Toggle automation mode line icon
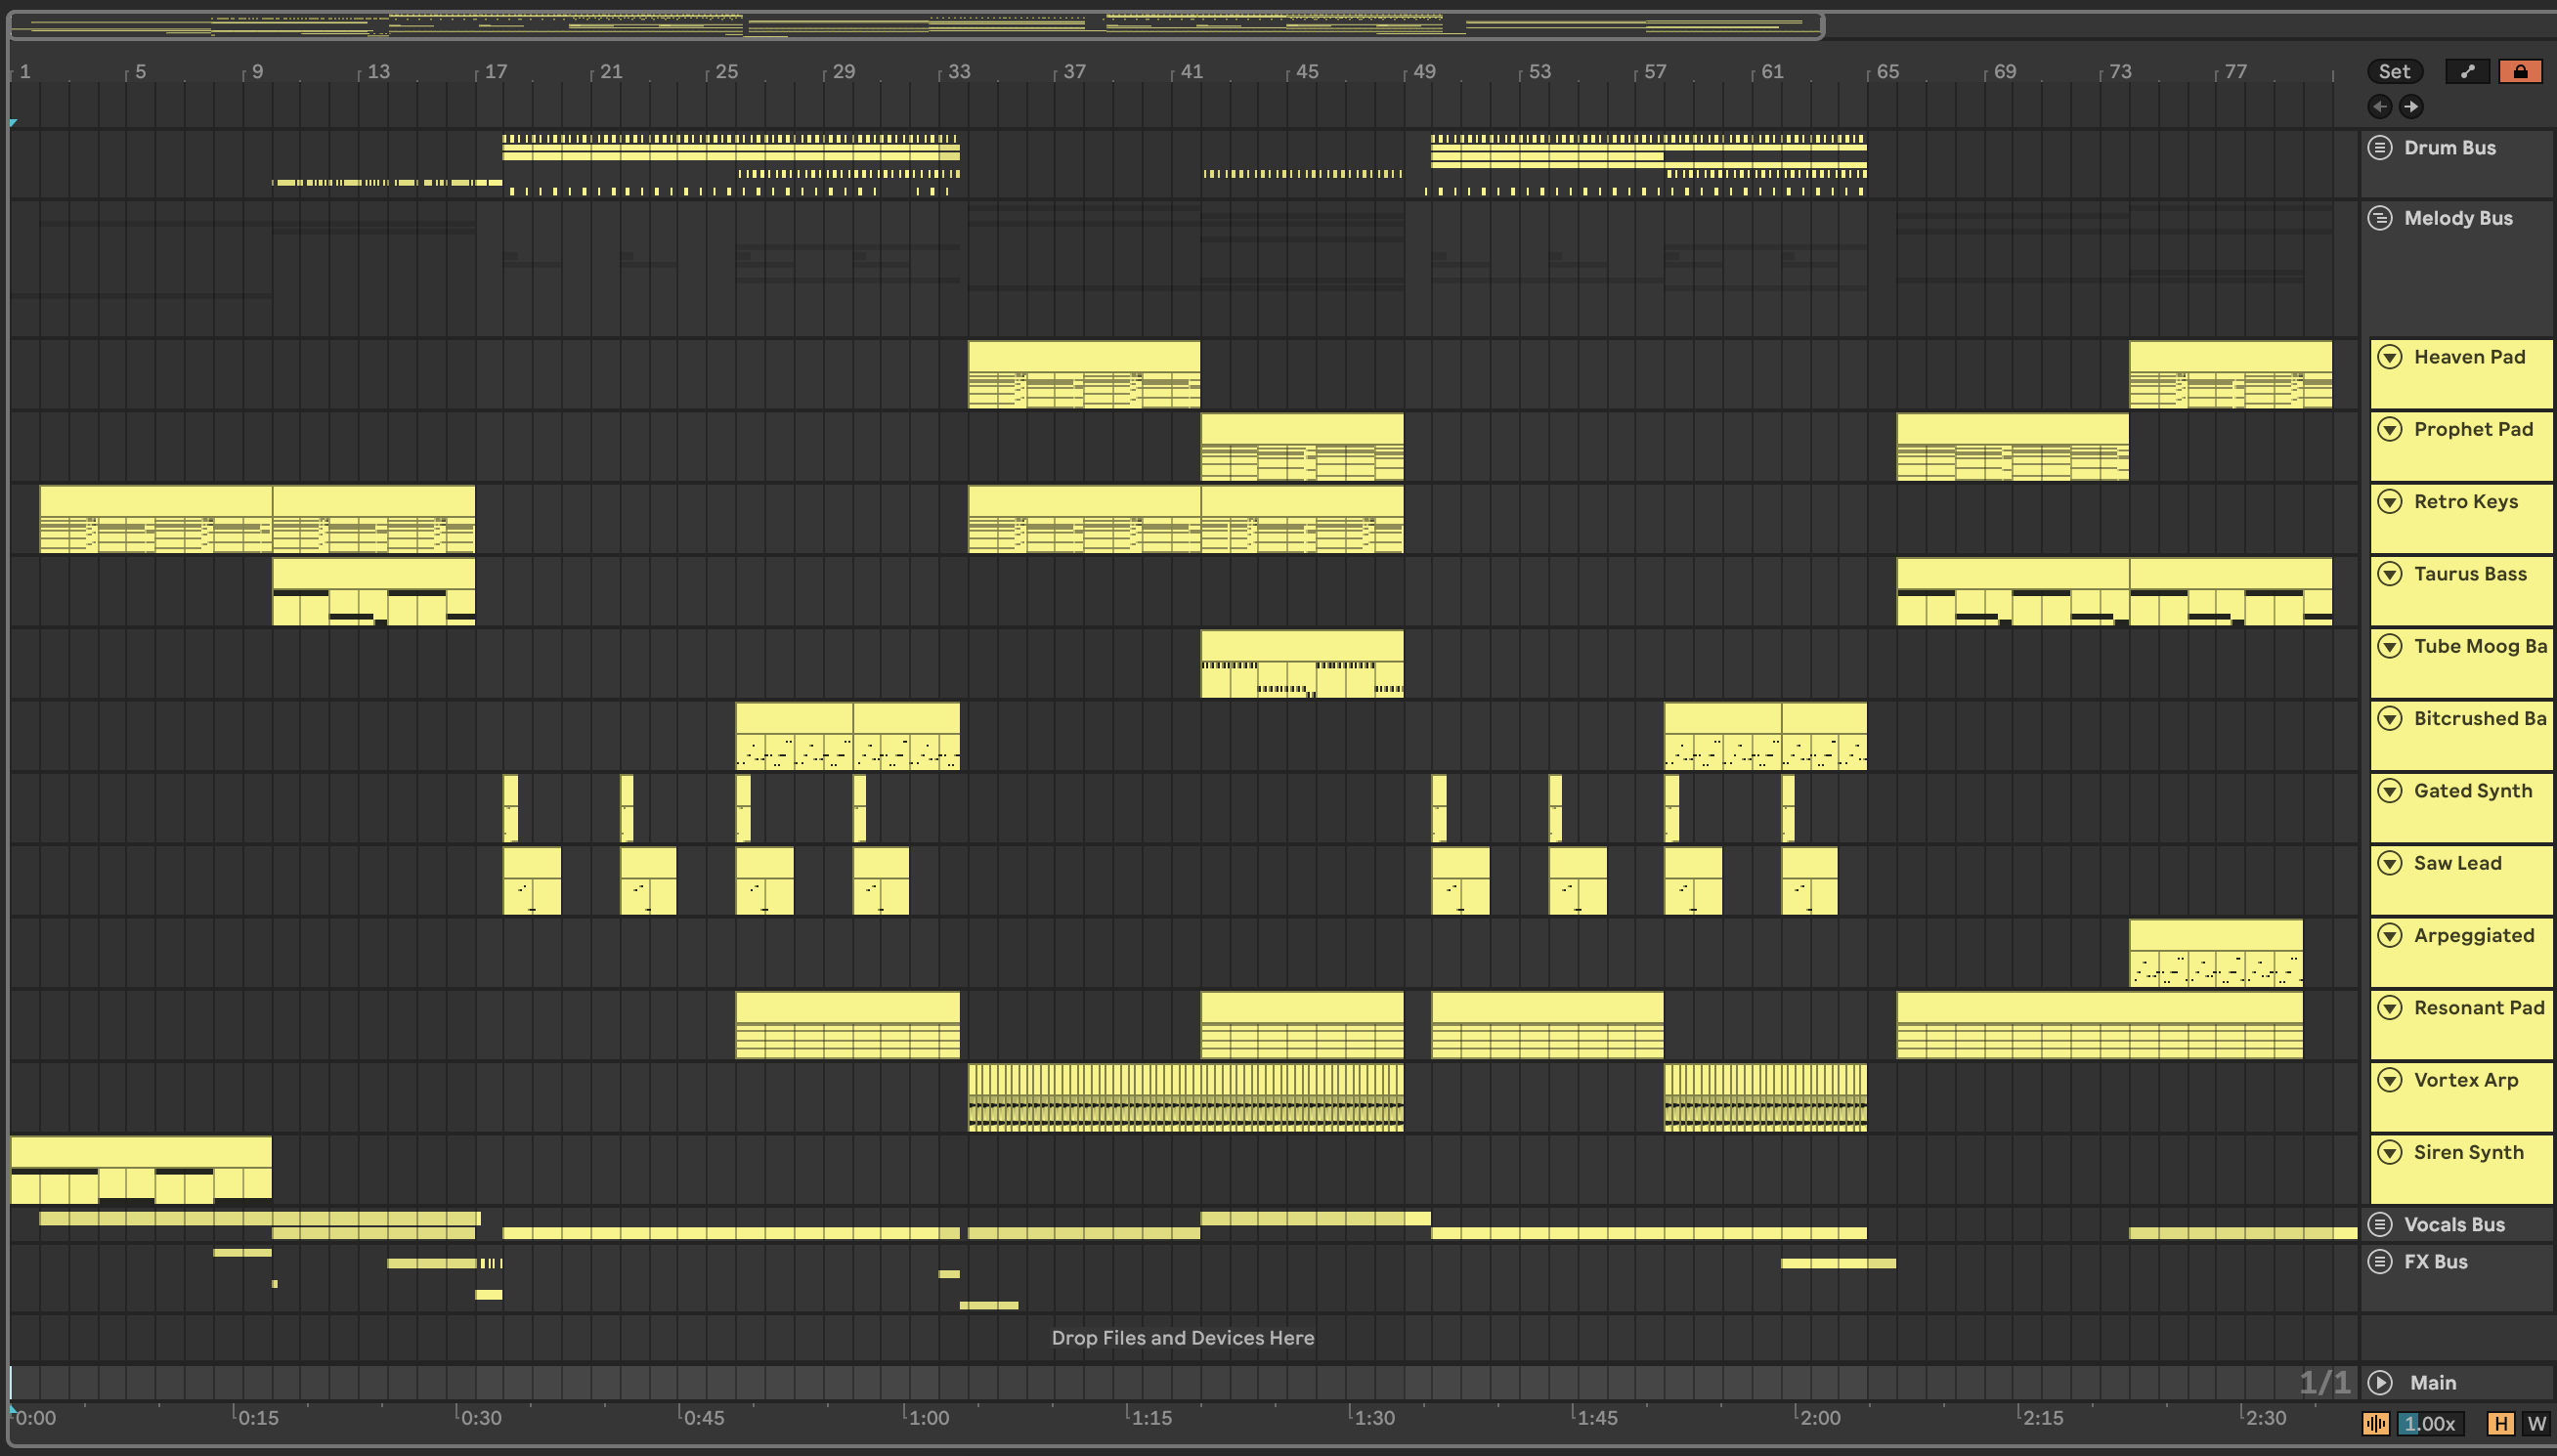 pos(2467,71)
